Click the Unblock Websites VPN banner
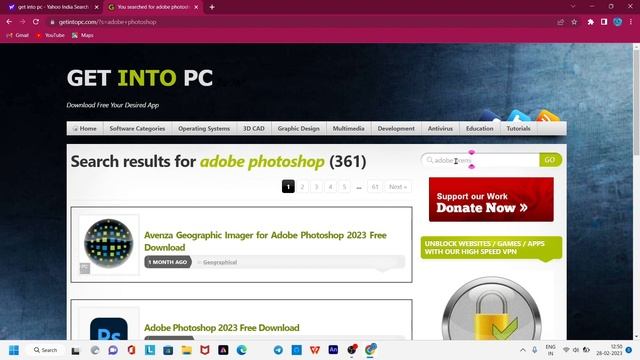Screen dimensions: 640x360 tap(491, 247)
